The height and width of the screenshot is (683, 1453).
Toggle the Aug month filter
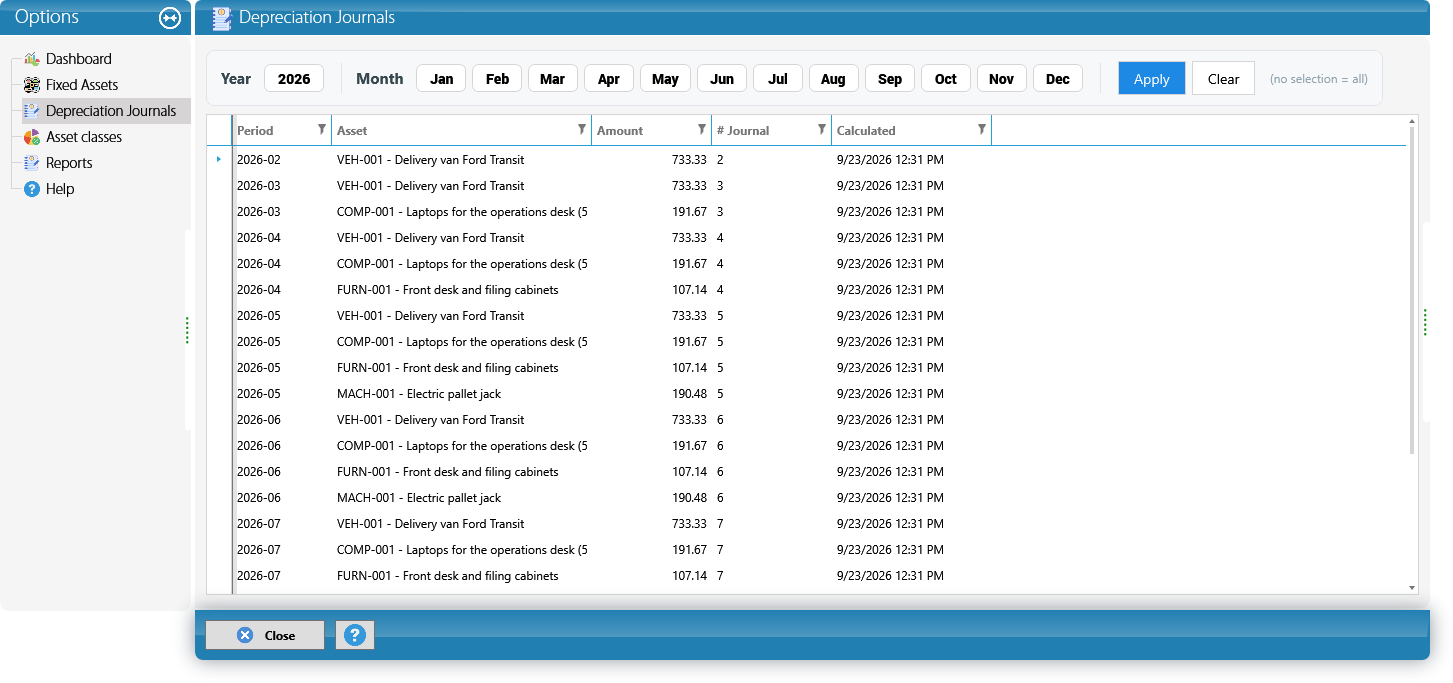(x=834, y=79)
